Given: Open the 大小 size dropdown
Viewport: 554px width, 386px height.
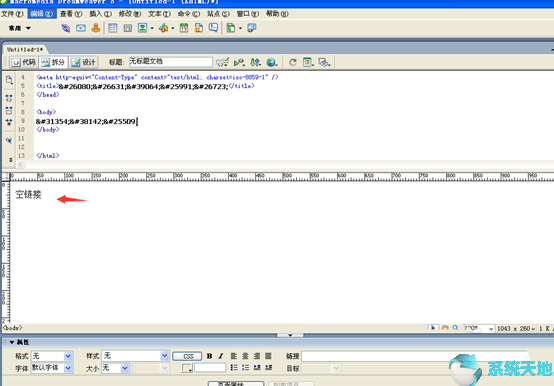Looking at the screenshot, I should tap(125, 368).
